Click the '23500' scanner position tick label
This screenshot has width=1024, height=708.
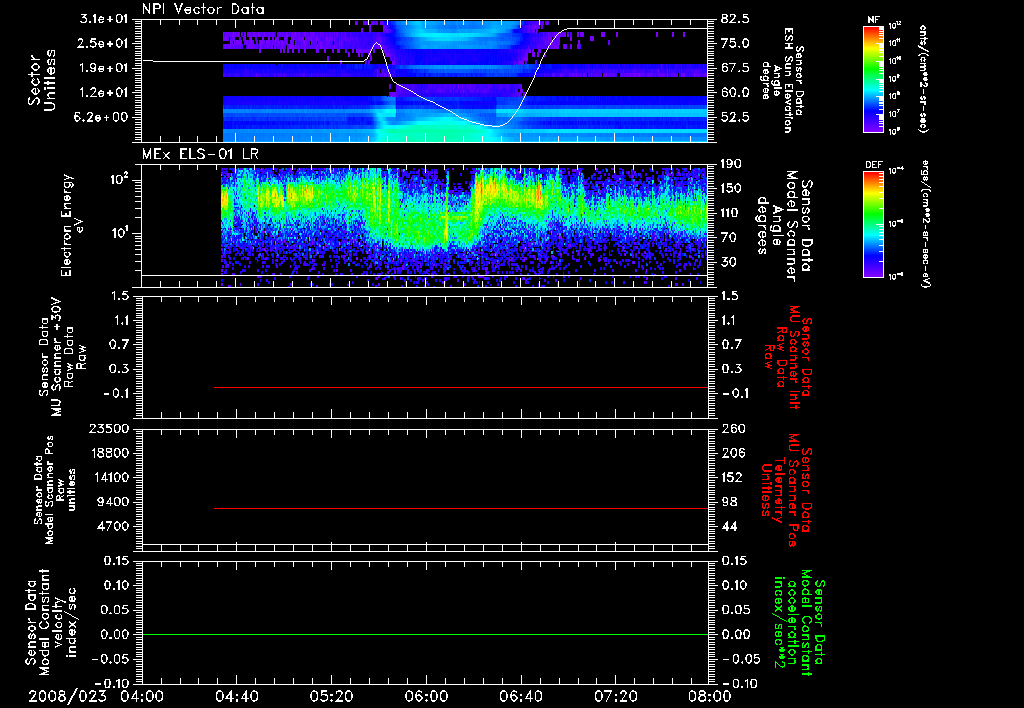click(110, 429)
